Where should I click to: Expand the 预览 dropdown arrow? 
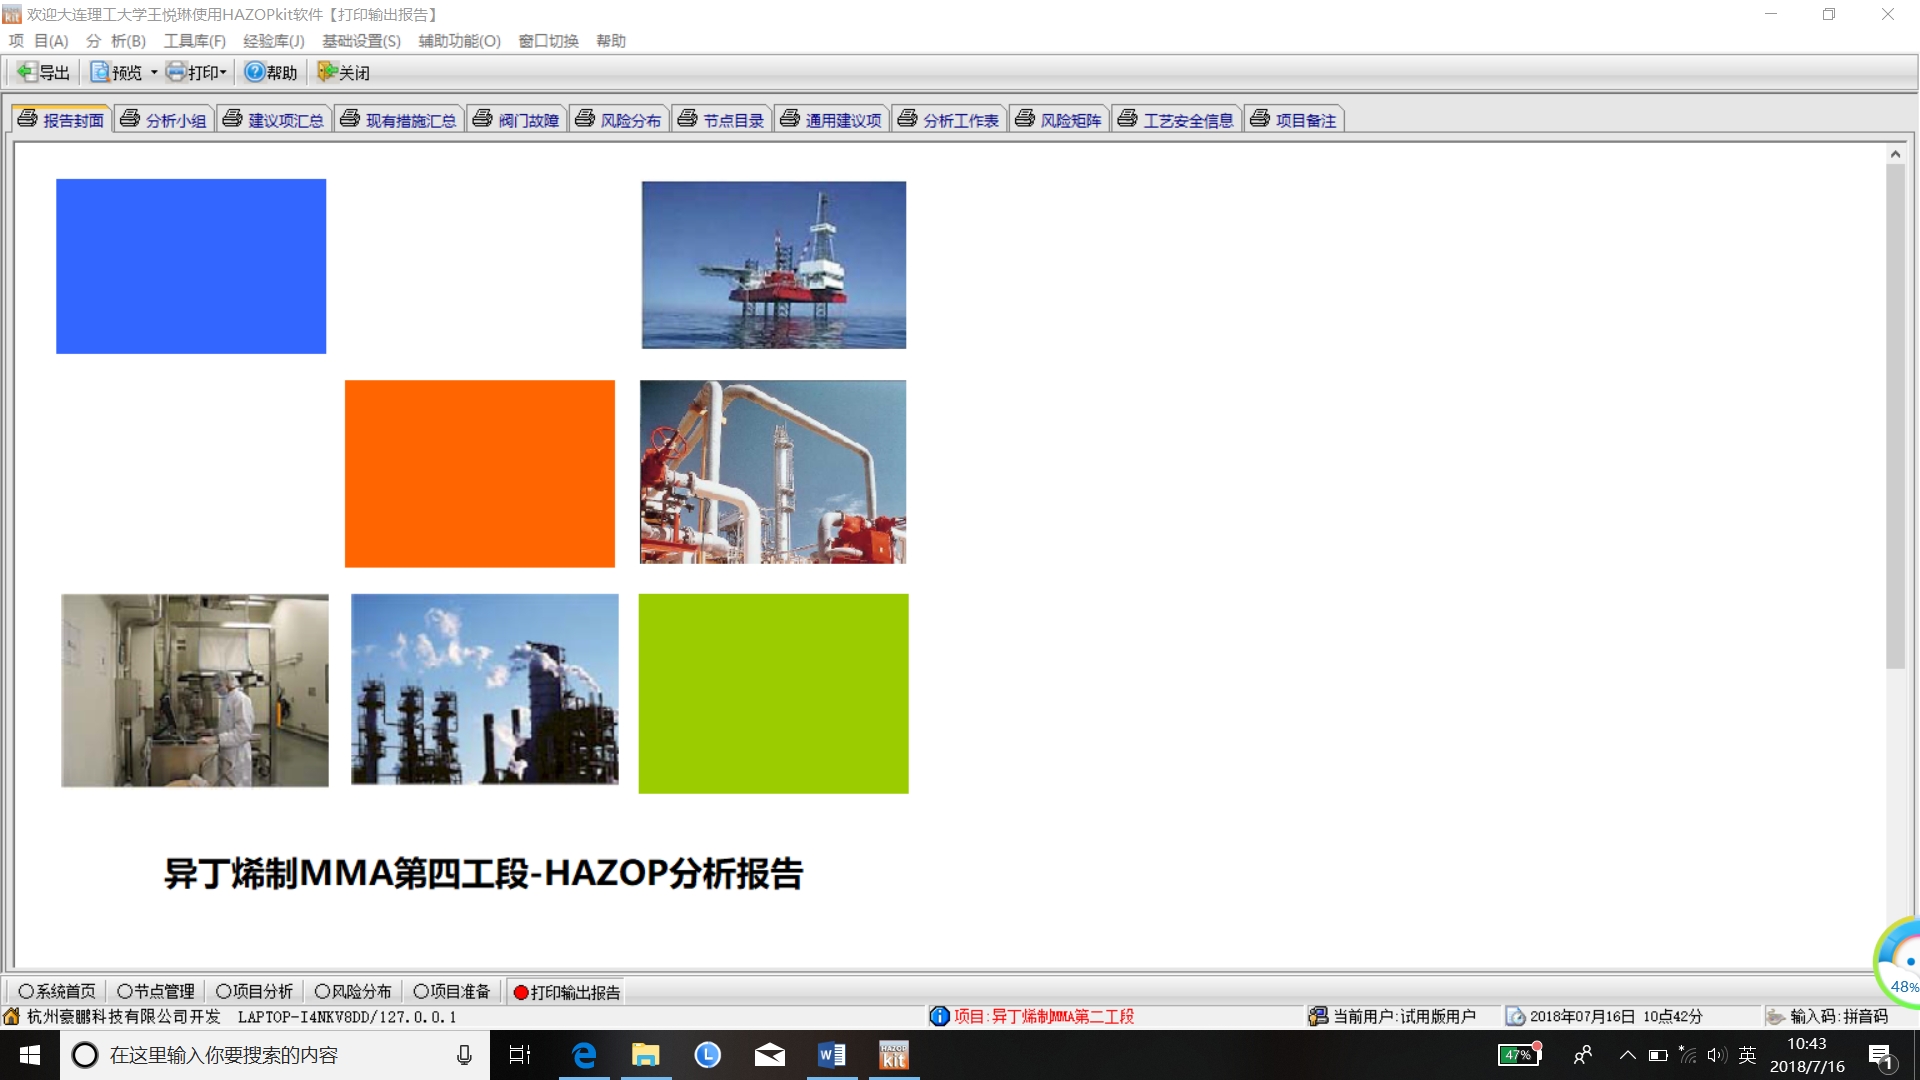154,72
